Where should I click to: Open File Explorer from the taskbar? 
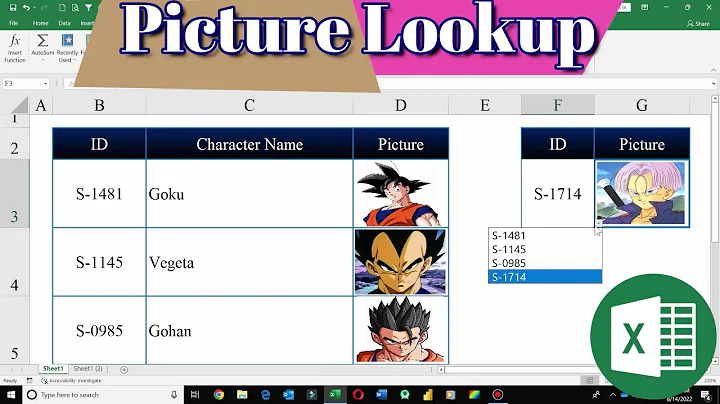[x=242, y=395]
